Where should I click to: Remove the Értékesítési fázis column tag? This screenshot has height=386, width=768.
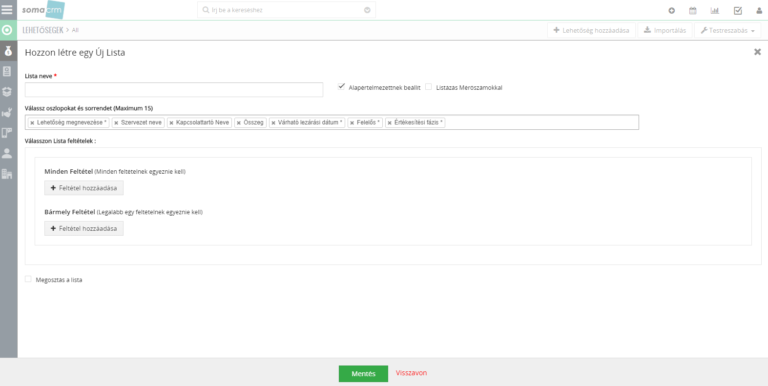coord(389,123)
